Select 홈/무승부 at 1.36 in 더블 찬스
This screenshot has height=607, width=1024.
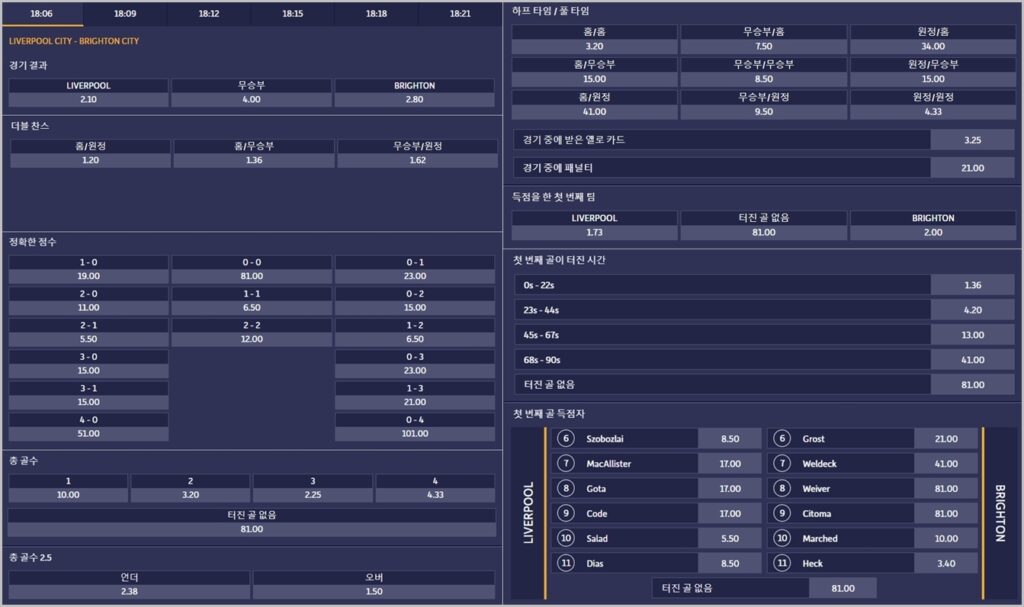[x=254, y=154]
